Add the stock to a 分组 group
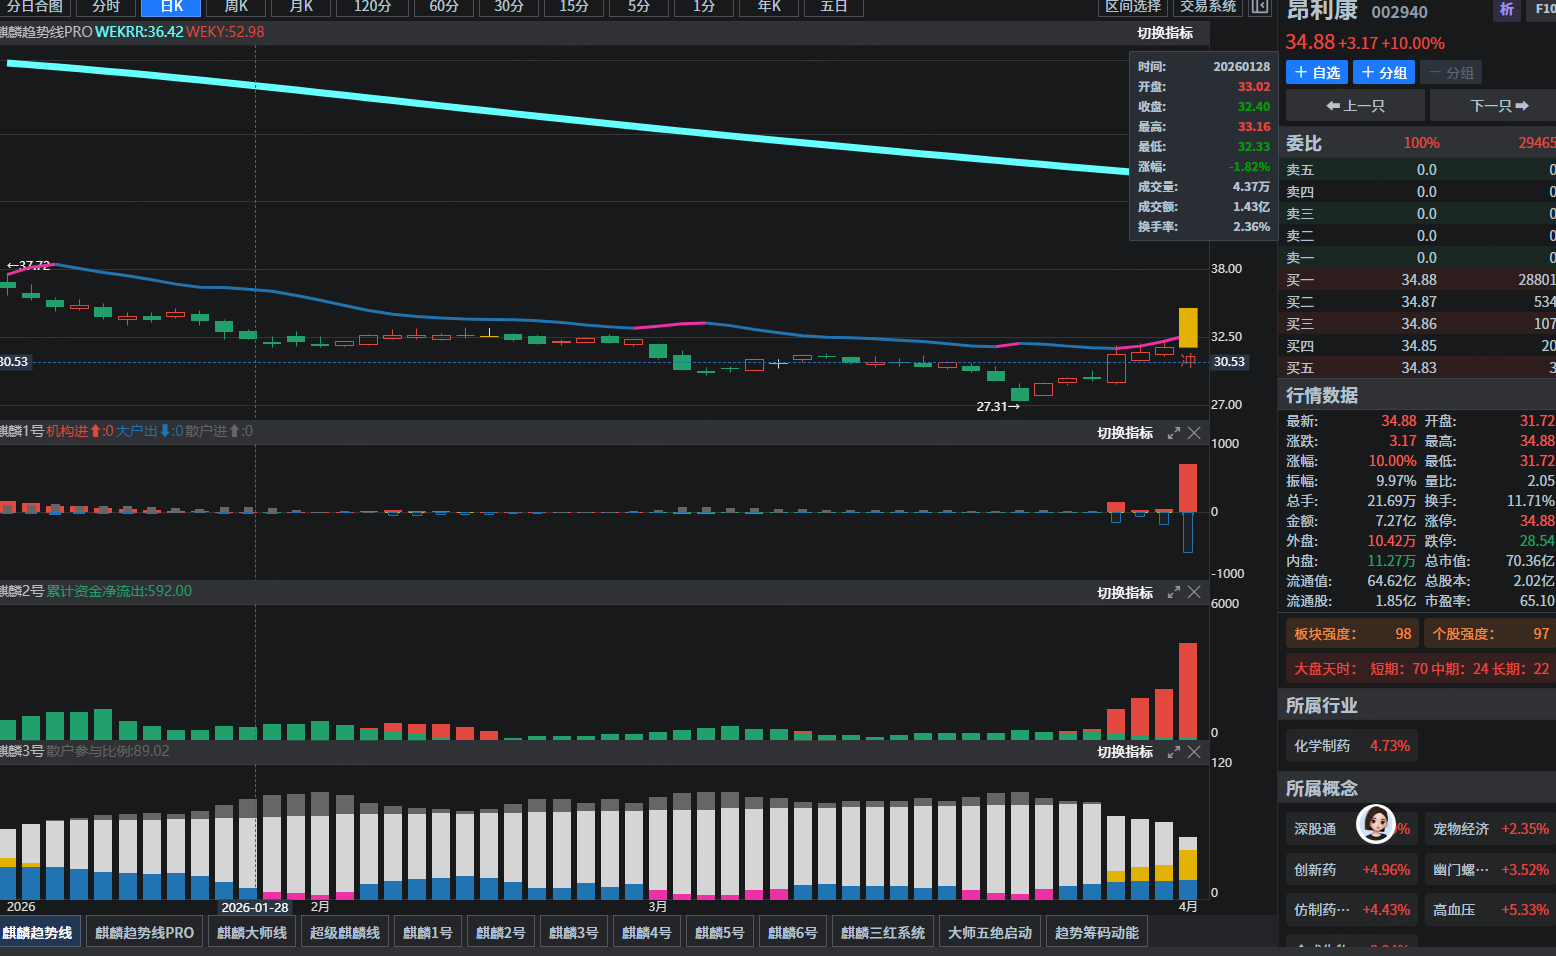 (1383, 72)
